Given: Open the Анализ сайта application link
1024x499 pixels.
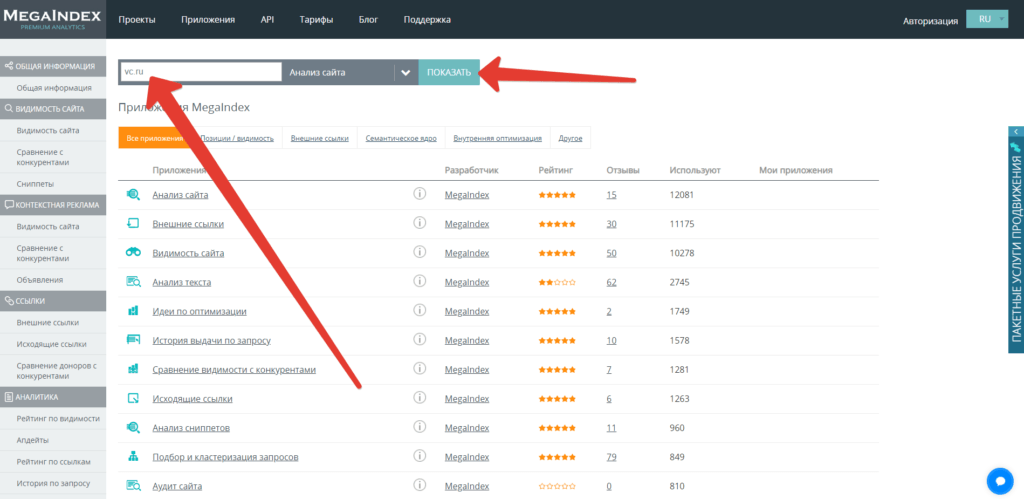Looking at the screenshot, I should pos(180,195).
